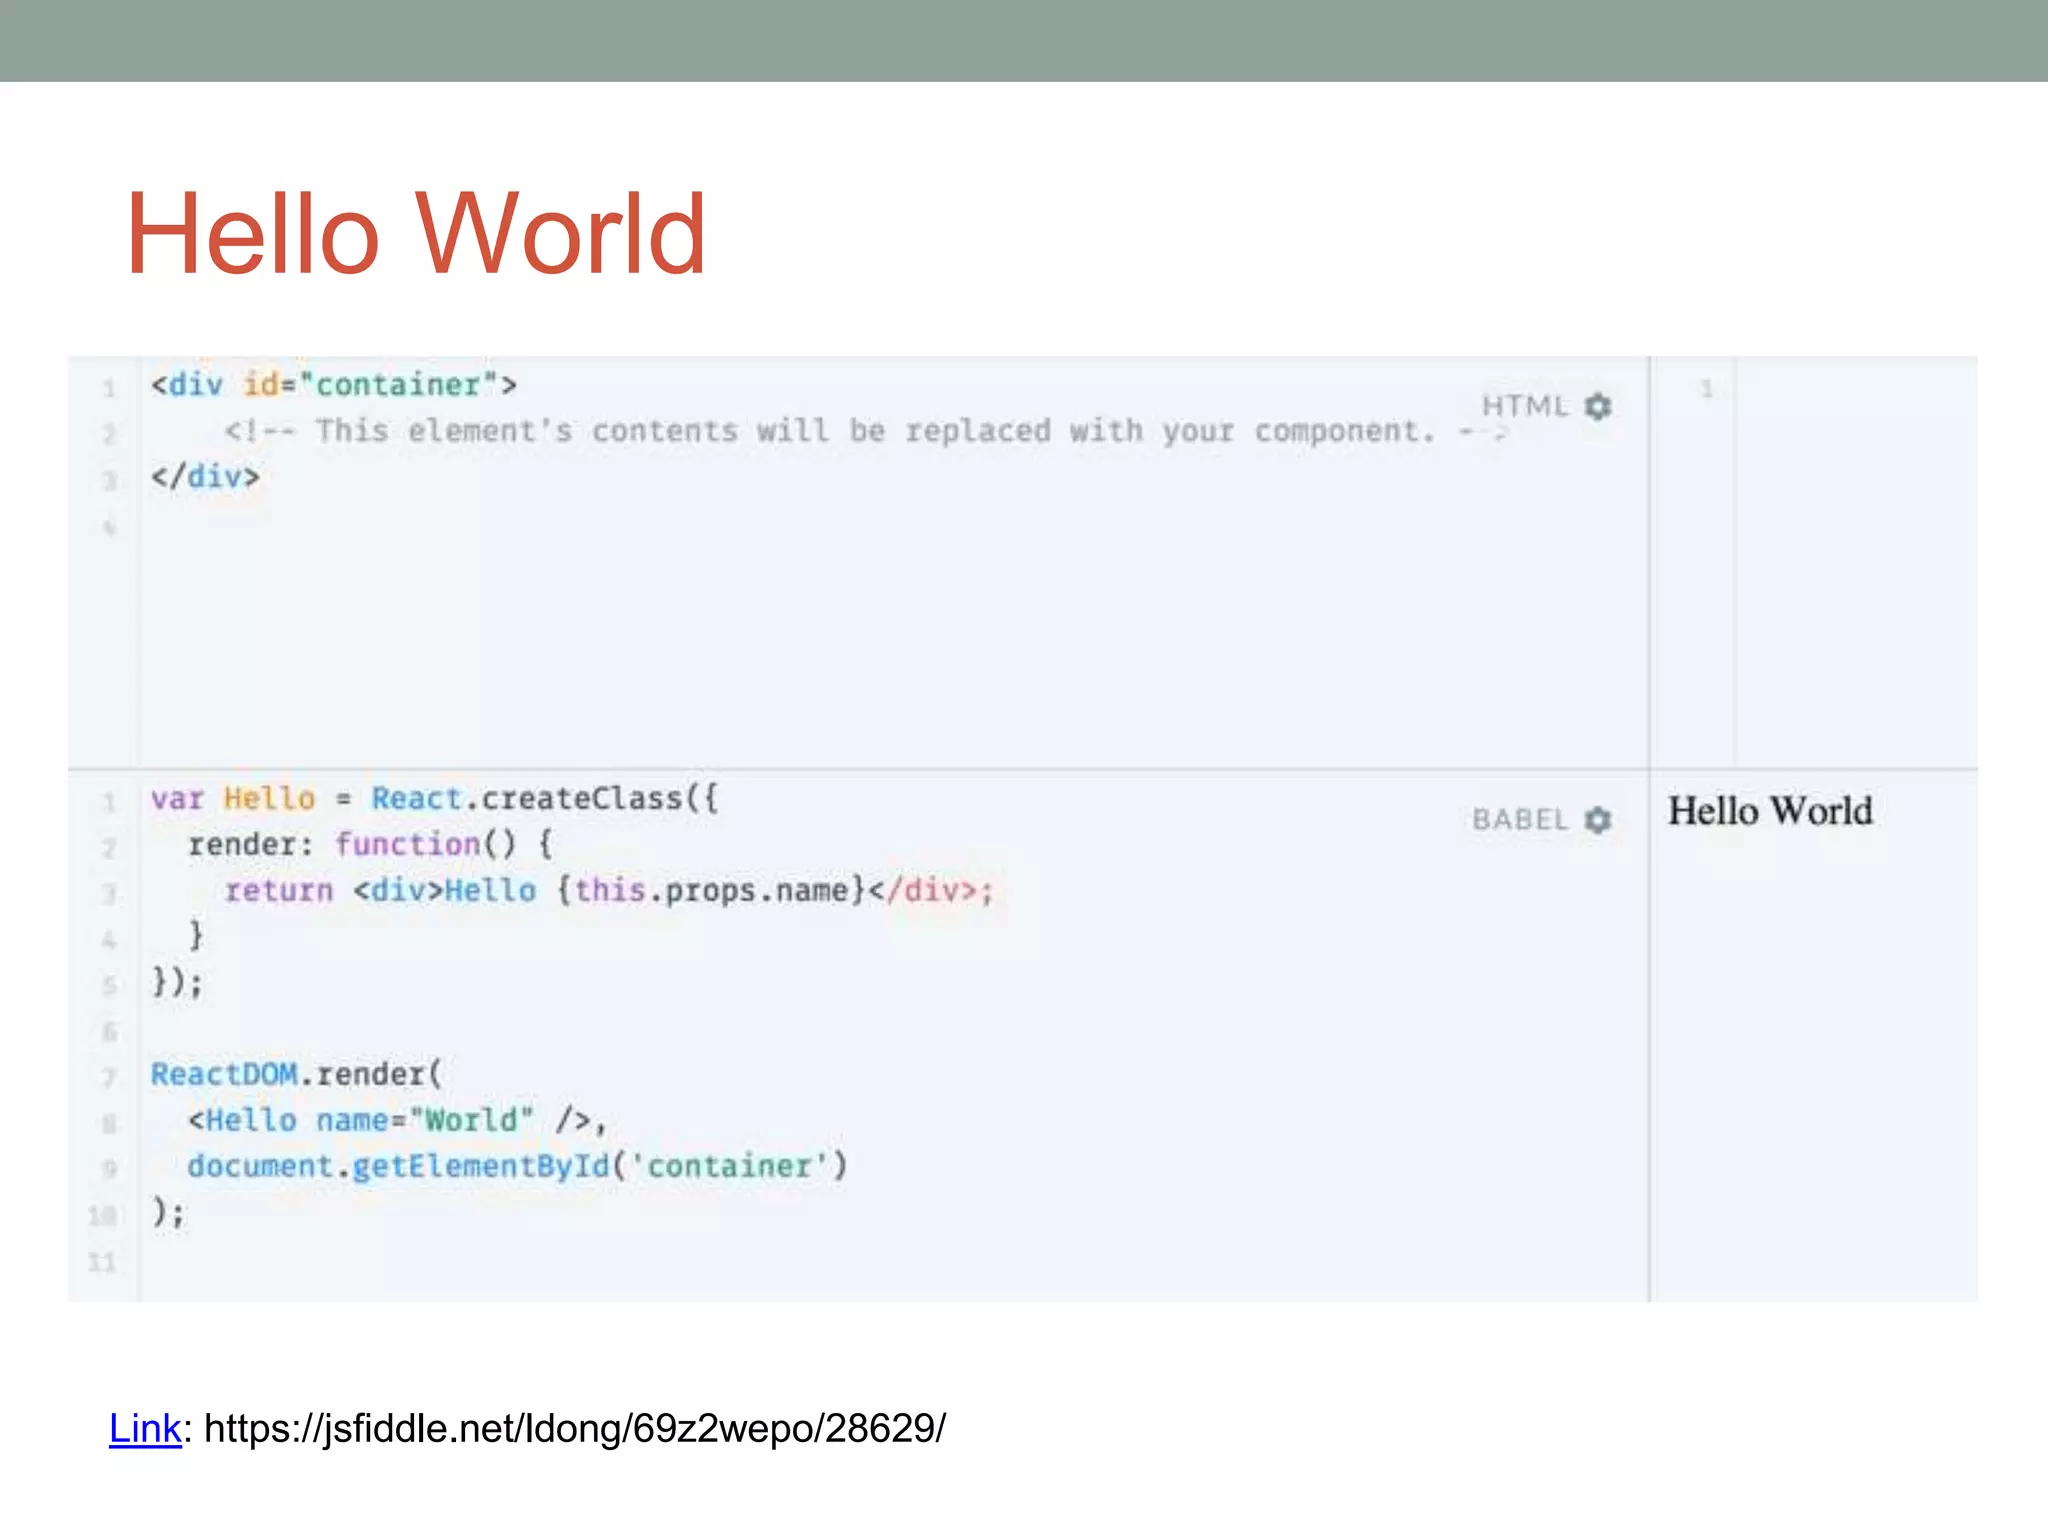Click the '<Hello name="World" />,' line
The width and height of the screenshot is (2048, 1536).
(x=397, y=1120)
